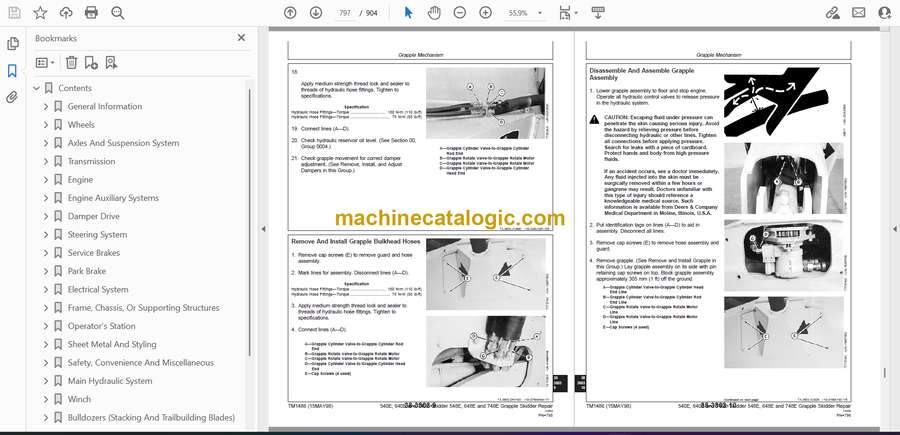Expand the General Information bookmark

[x=46, y=106]
